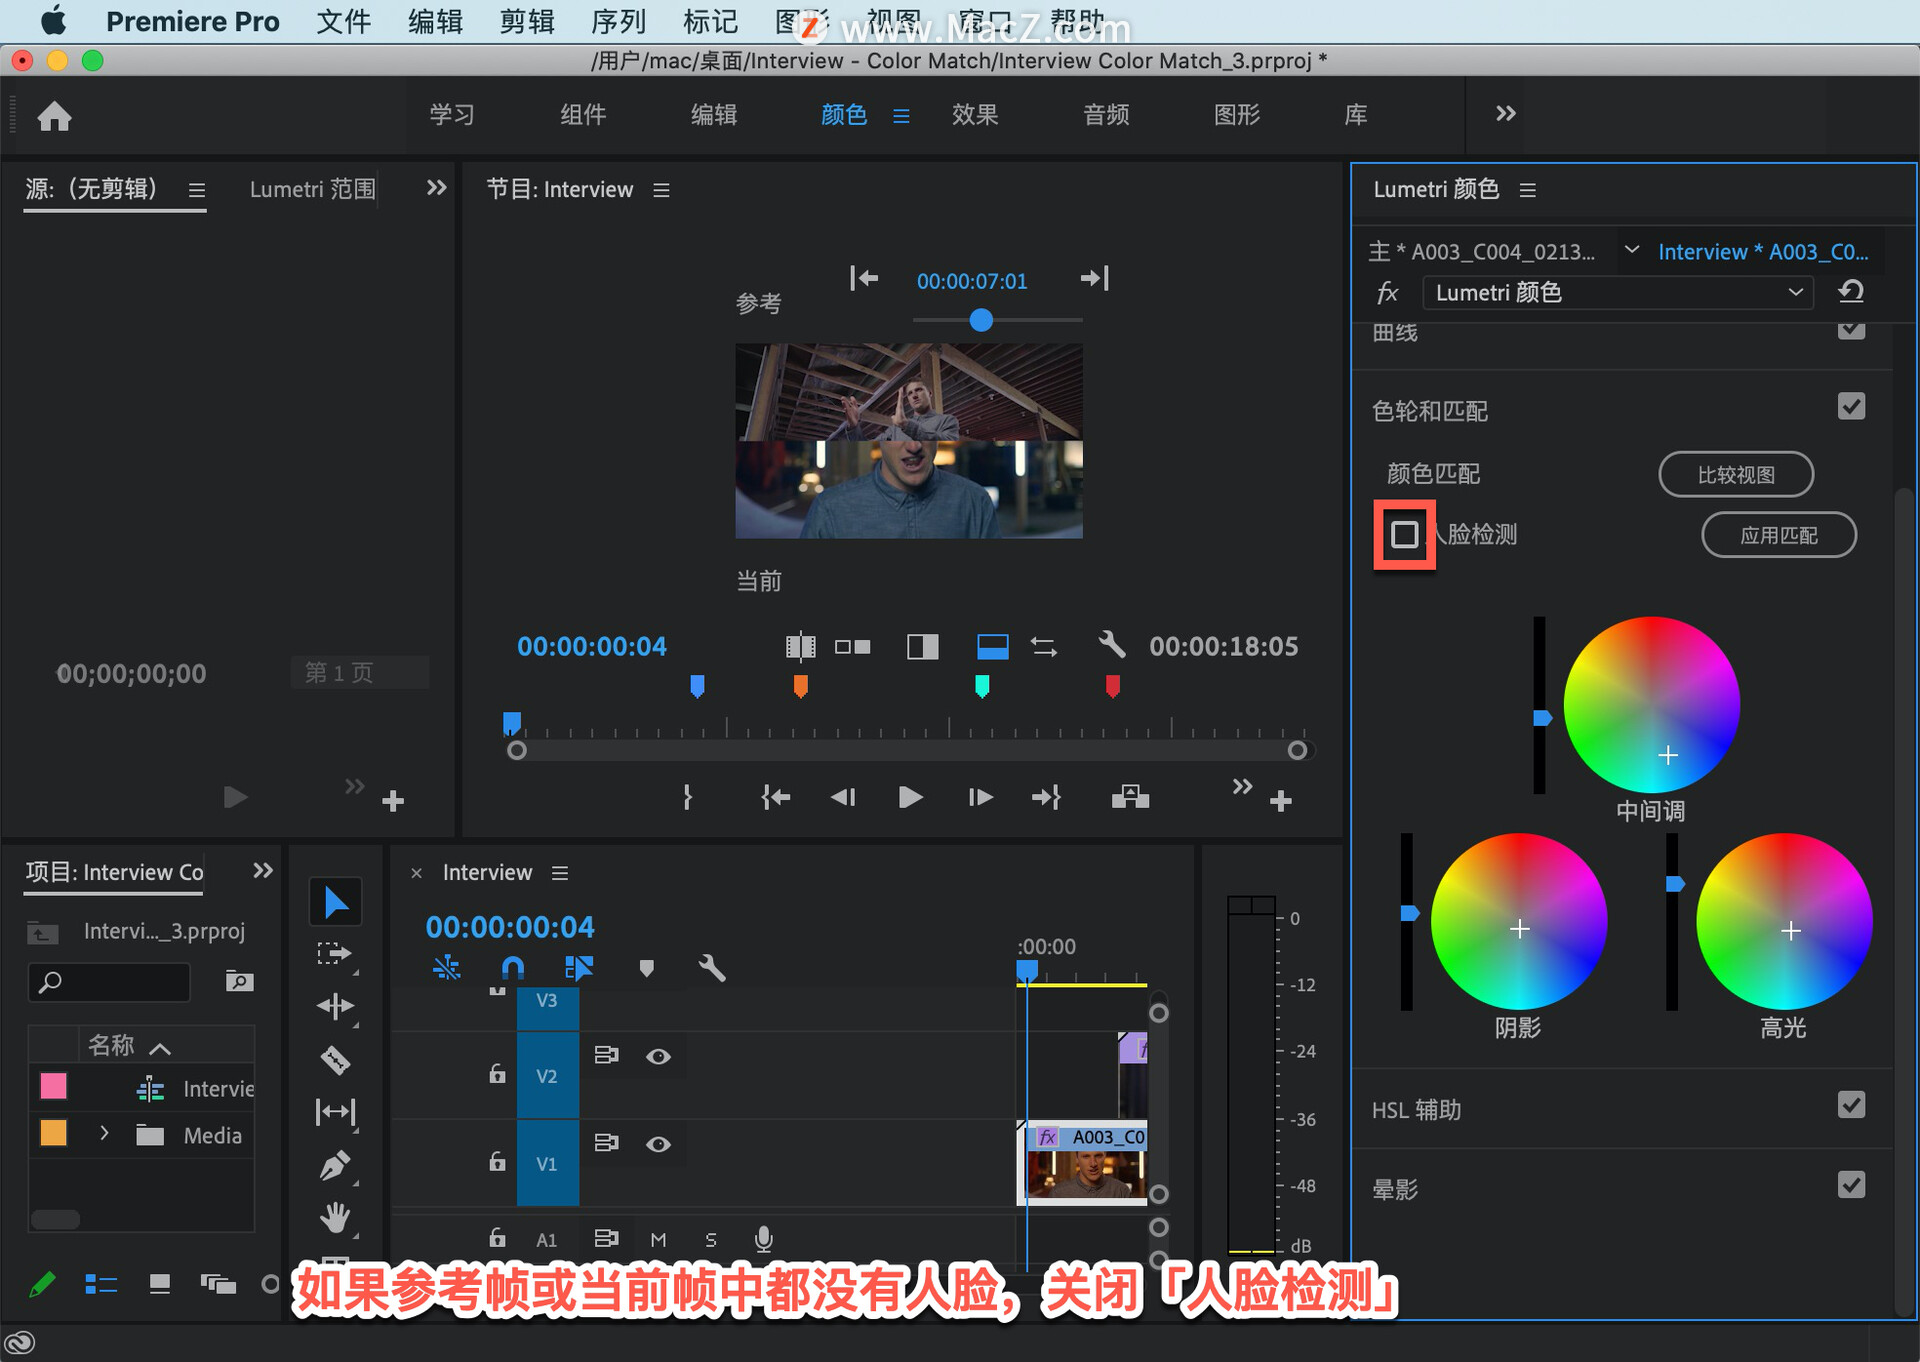The width and height of the screenshot is (1920, 1362).
Task: Toggle lock on track V2
Action: (x=497, y=1074)
